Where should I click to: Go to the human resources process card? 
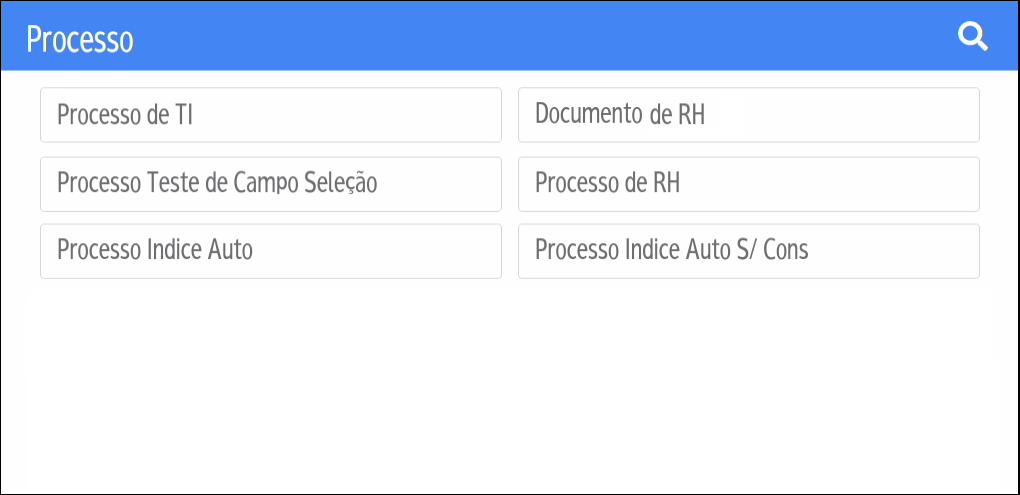pos(749,184)
